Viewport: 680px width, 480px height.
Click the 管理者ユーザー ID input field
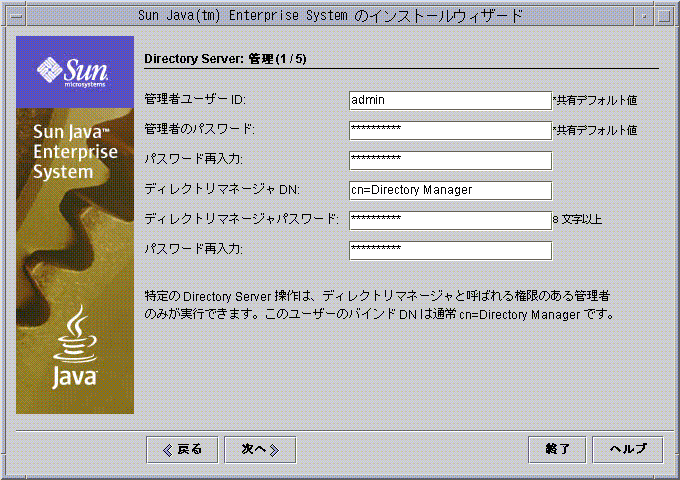click(450, 101)
